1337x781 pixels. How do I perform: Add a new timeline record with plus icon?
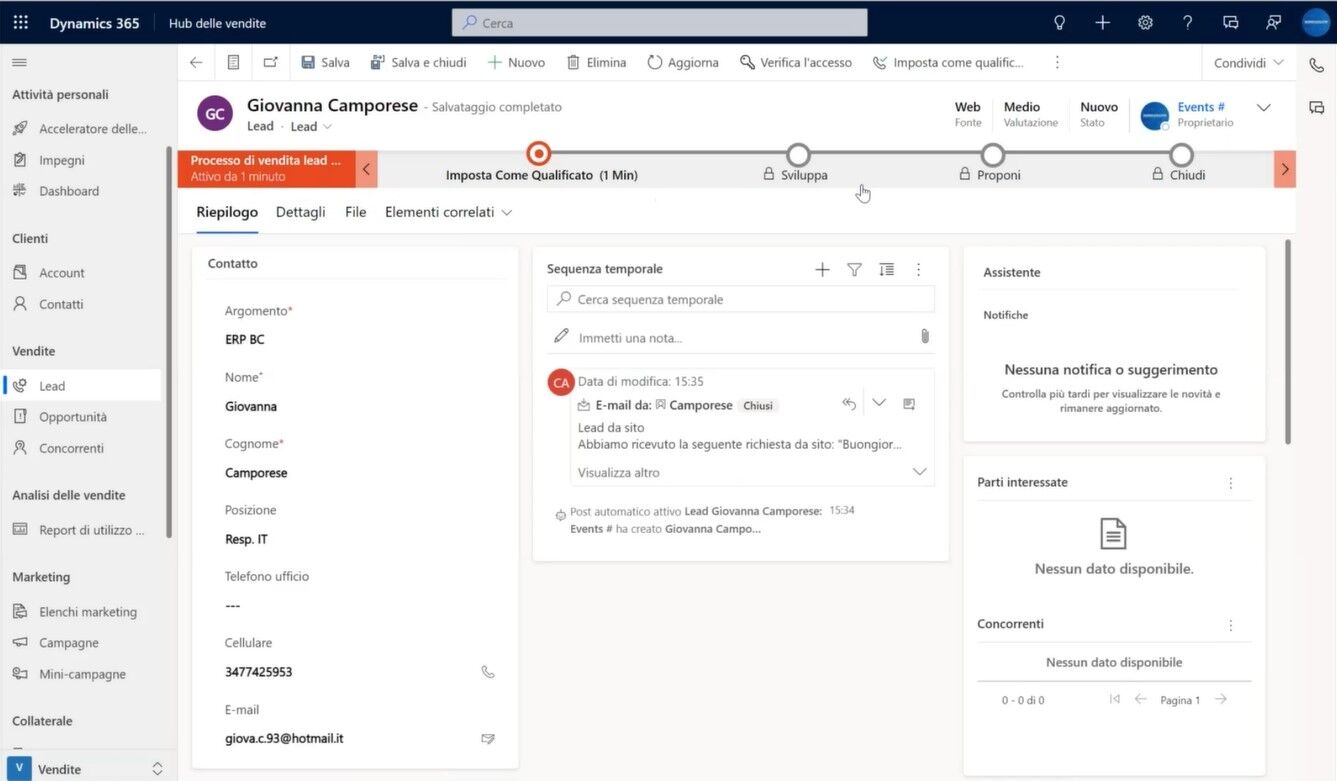pos(822,269)
